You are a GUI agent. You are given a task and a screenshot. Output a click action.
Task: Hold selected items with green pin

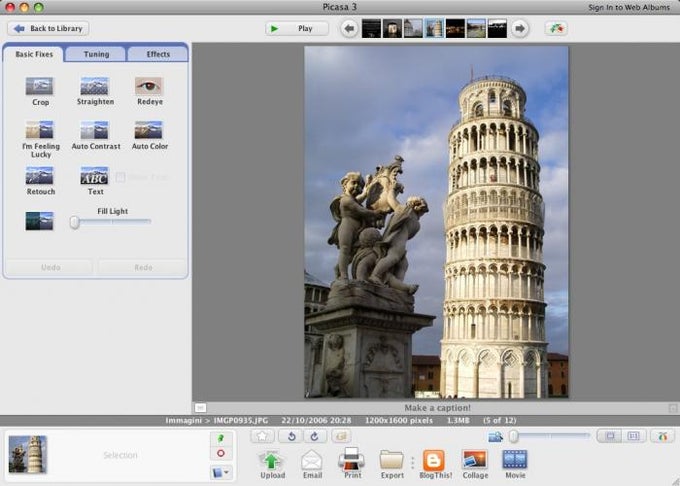click(221, 438)
